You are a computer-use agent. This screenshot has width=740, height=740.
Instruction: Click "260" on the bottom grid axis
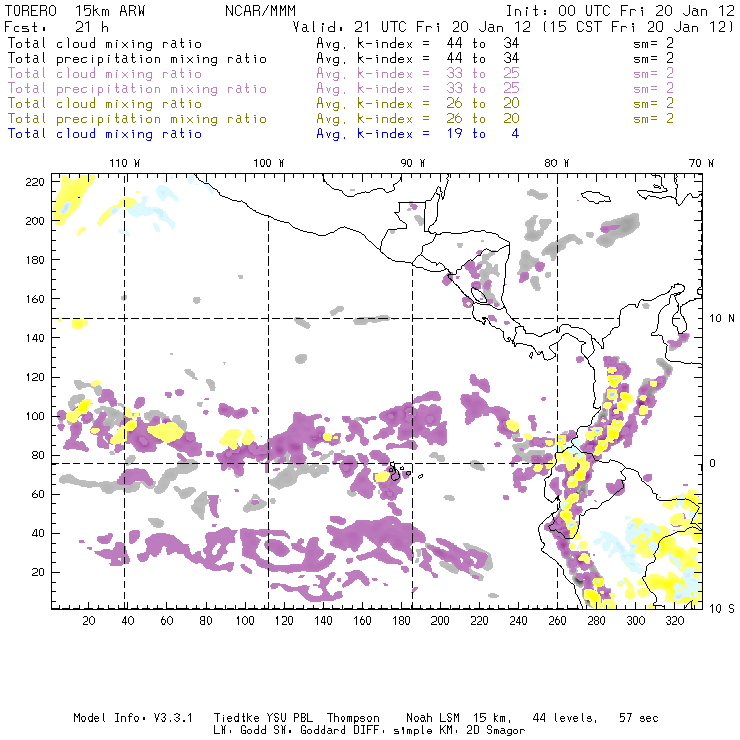[557, 621]
